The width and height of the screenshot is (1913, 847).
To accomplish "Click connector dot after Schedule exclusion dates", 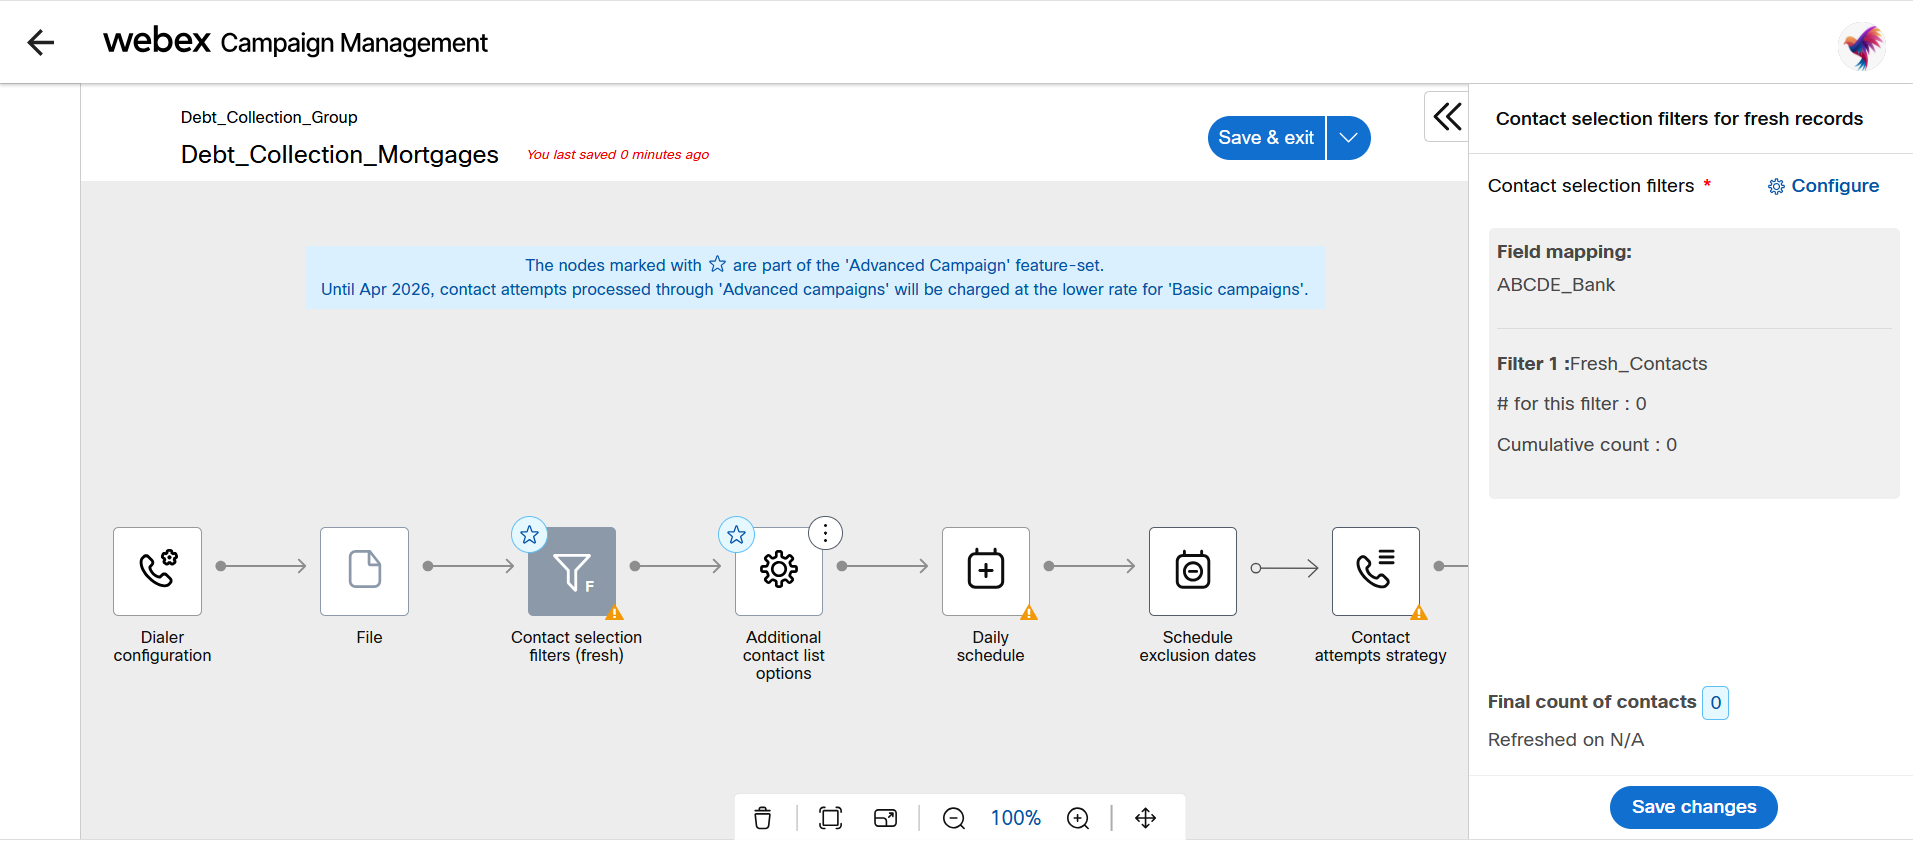I will (x=1256, y=568).
